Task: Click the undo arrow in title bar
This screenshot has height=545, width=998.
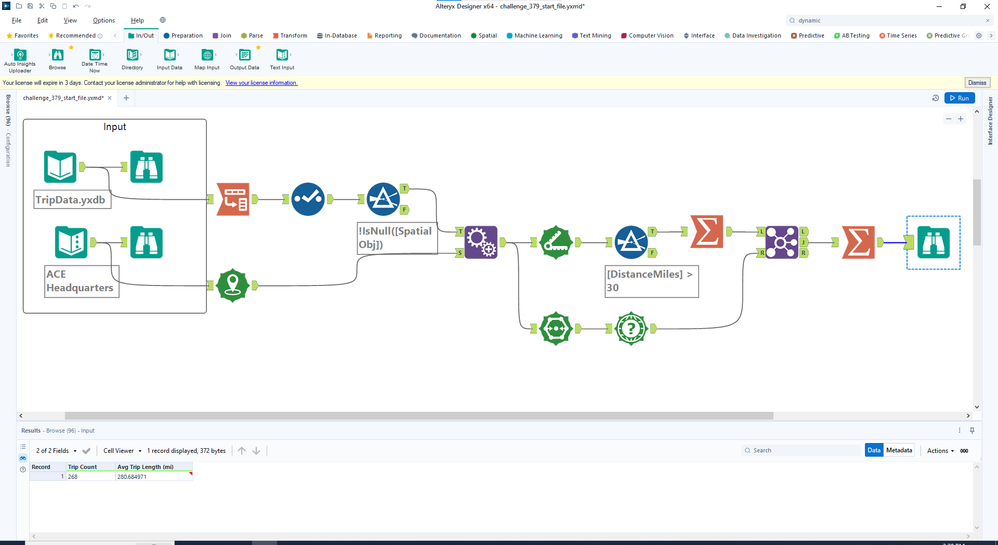Action: [x=76, y=6]
